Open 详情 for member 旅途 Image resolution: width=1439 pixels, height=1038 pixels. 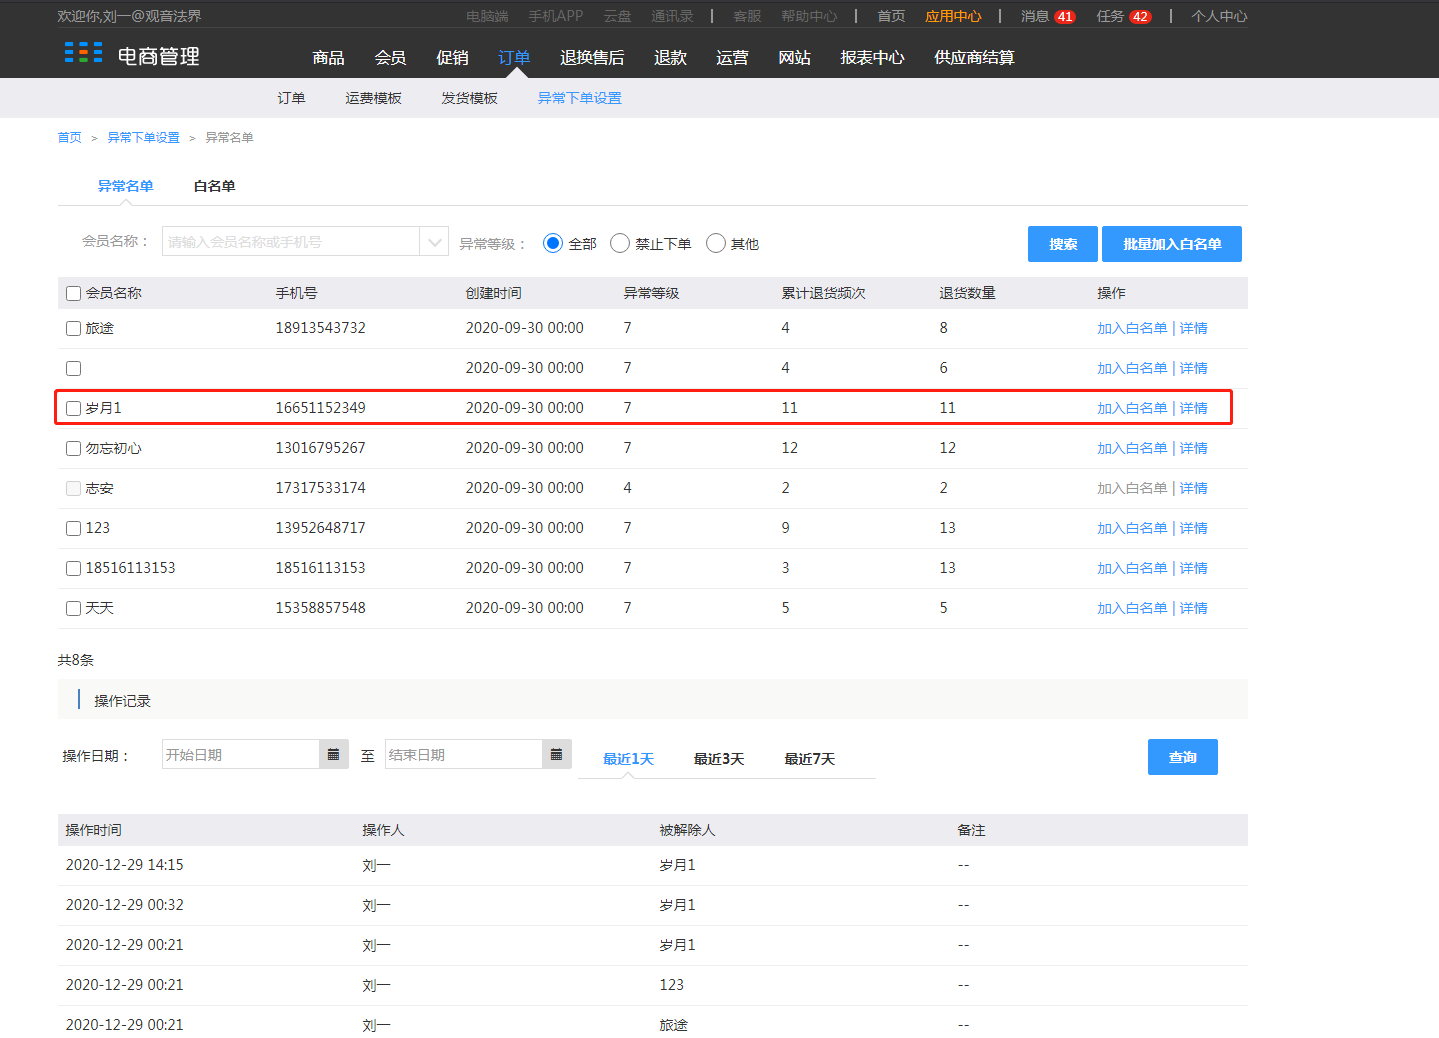tap(1193, 328)
